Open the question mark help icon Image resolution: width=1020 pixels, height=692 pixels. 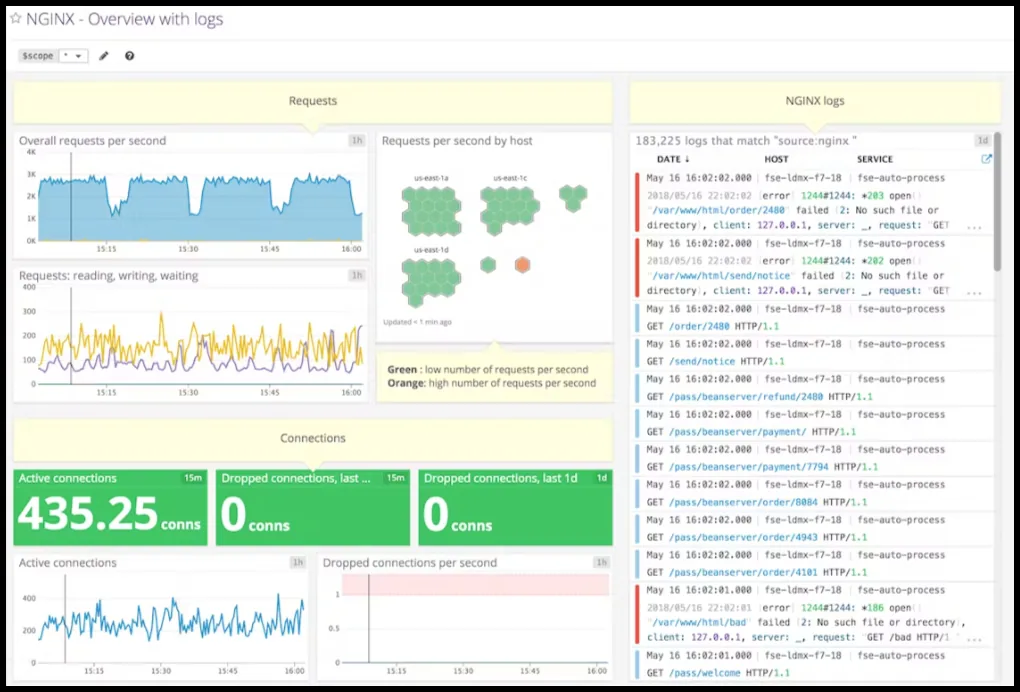coord(129,56)
